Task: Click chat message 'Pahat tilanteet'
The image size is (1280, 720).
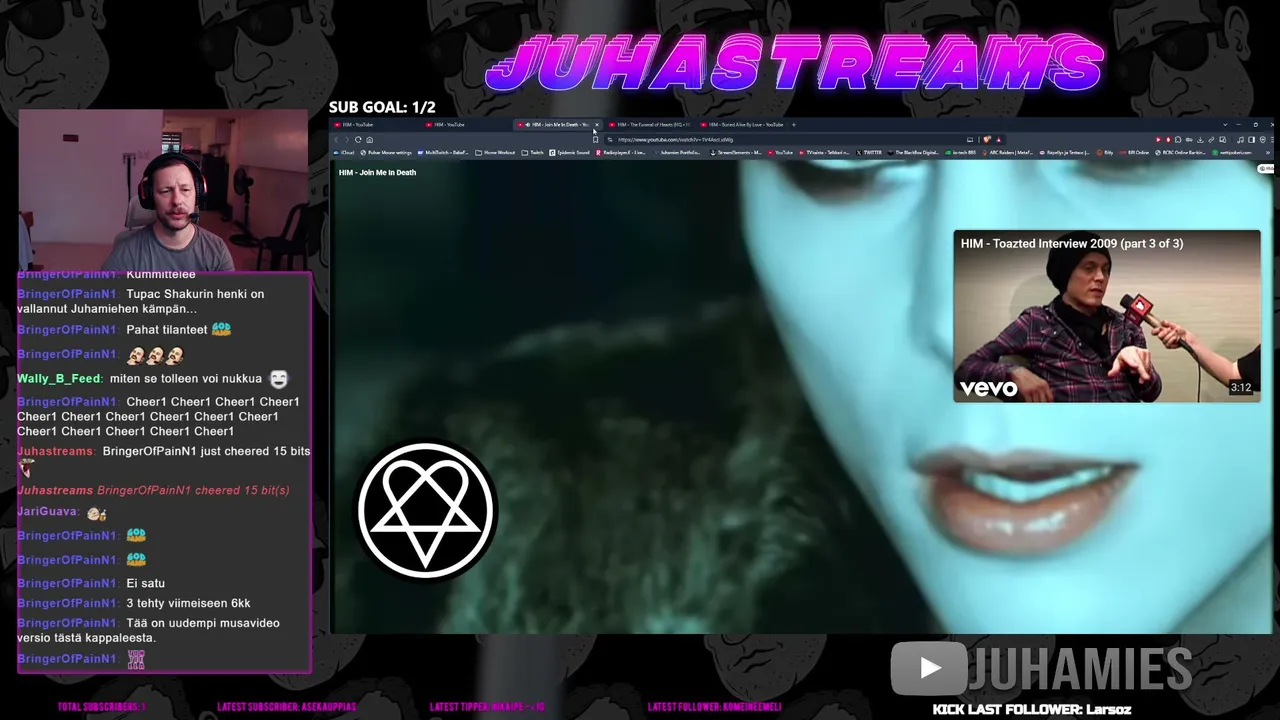Action: [x=167, y=330]
